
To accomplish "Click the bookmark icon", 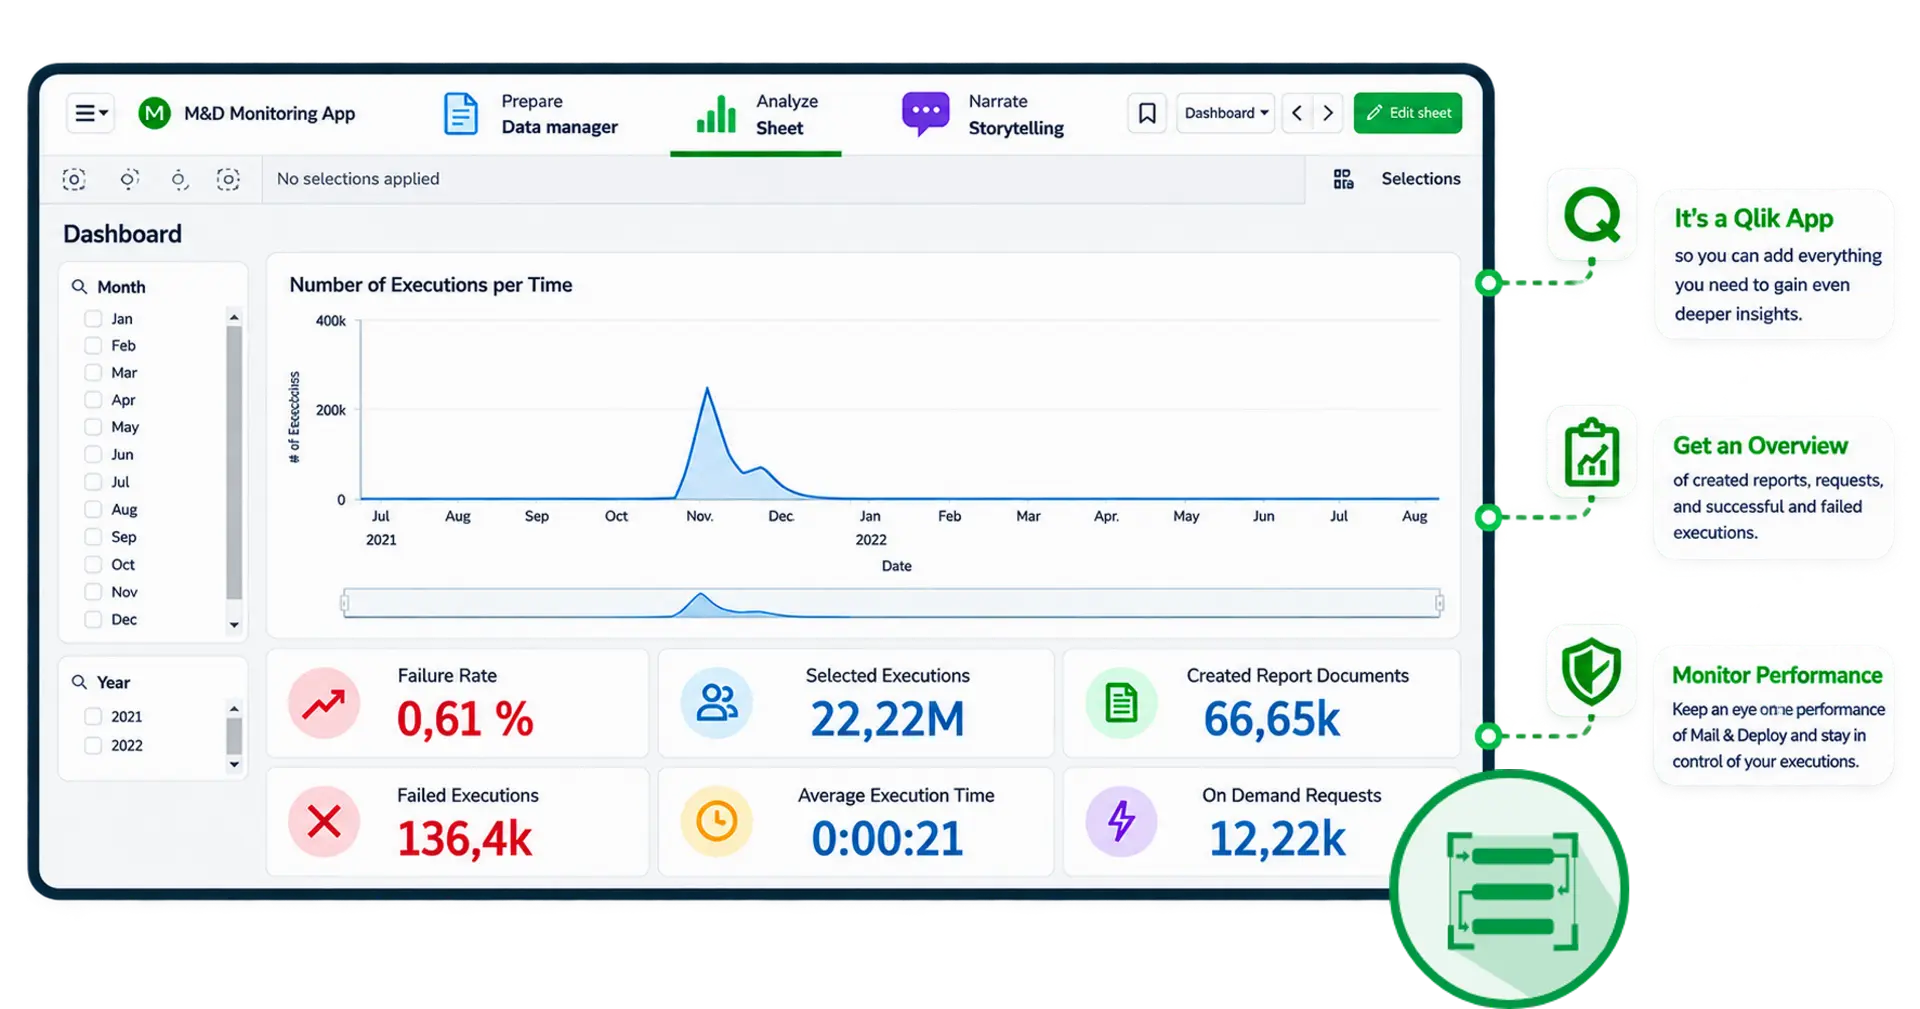I will pos(1147,113).
